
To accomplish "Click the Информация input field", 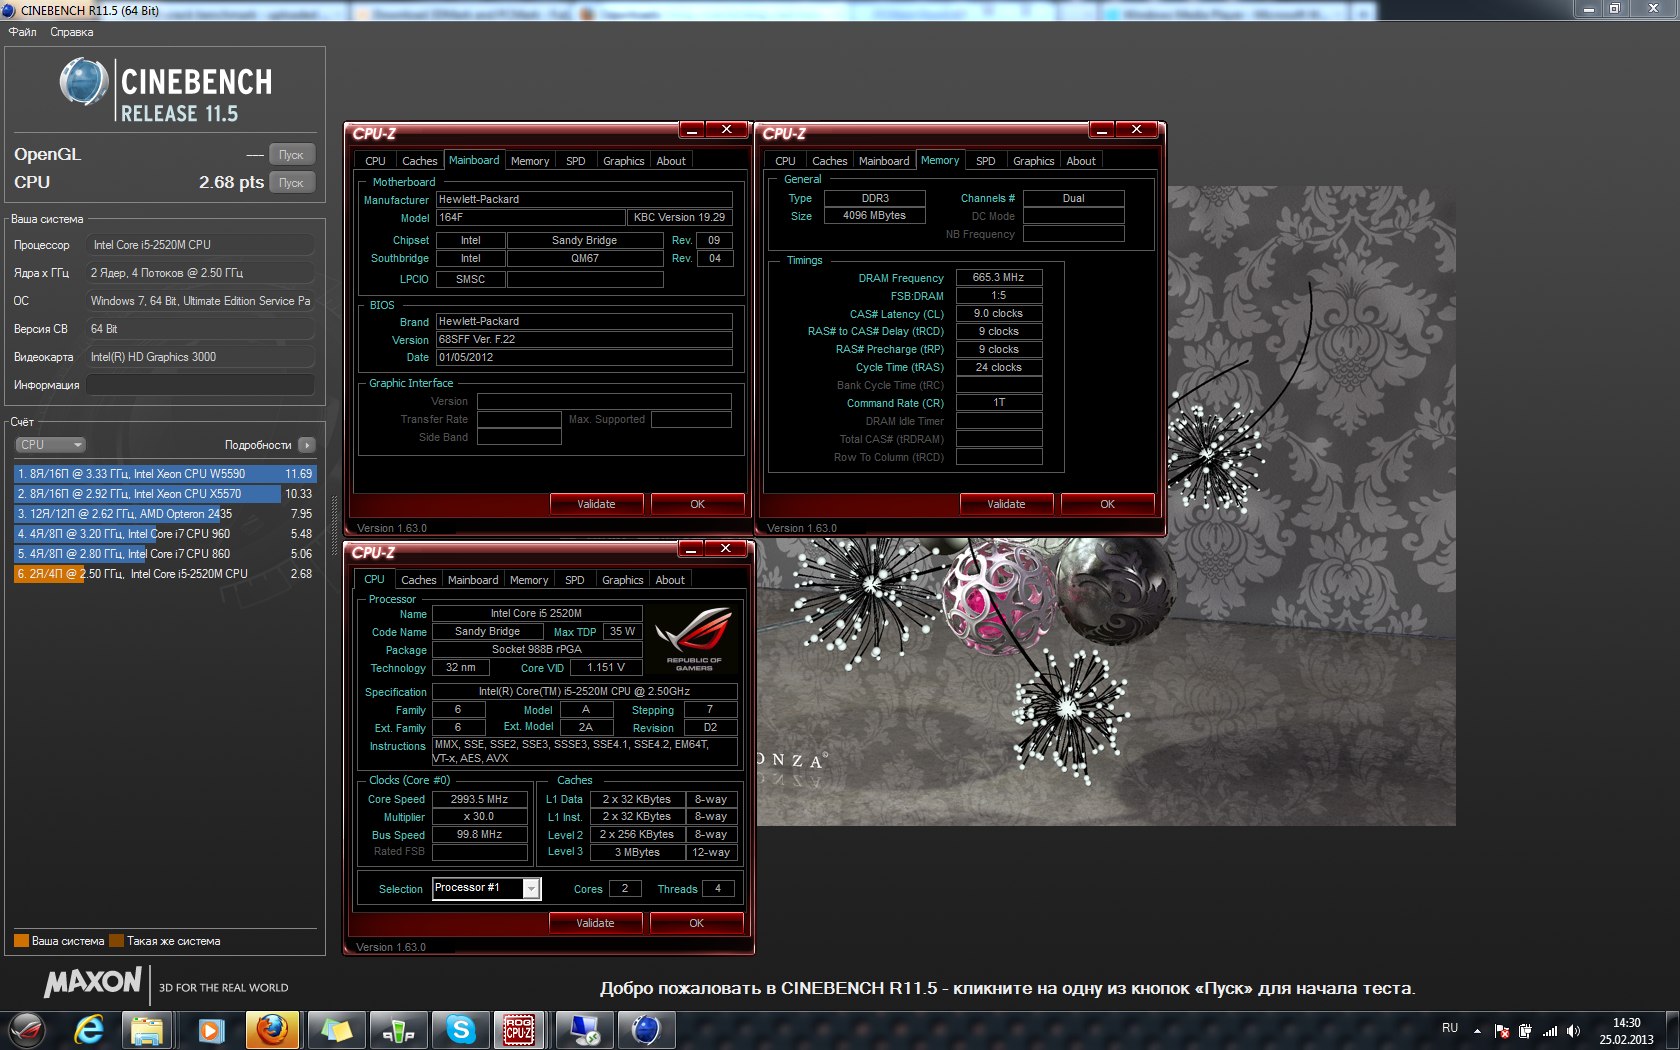I will (201, 385).
